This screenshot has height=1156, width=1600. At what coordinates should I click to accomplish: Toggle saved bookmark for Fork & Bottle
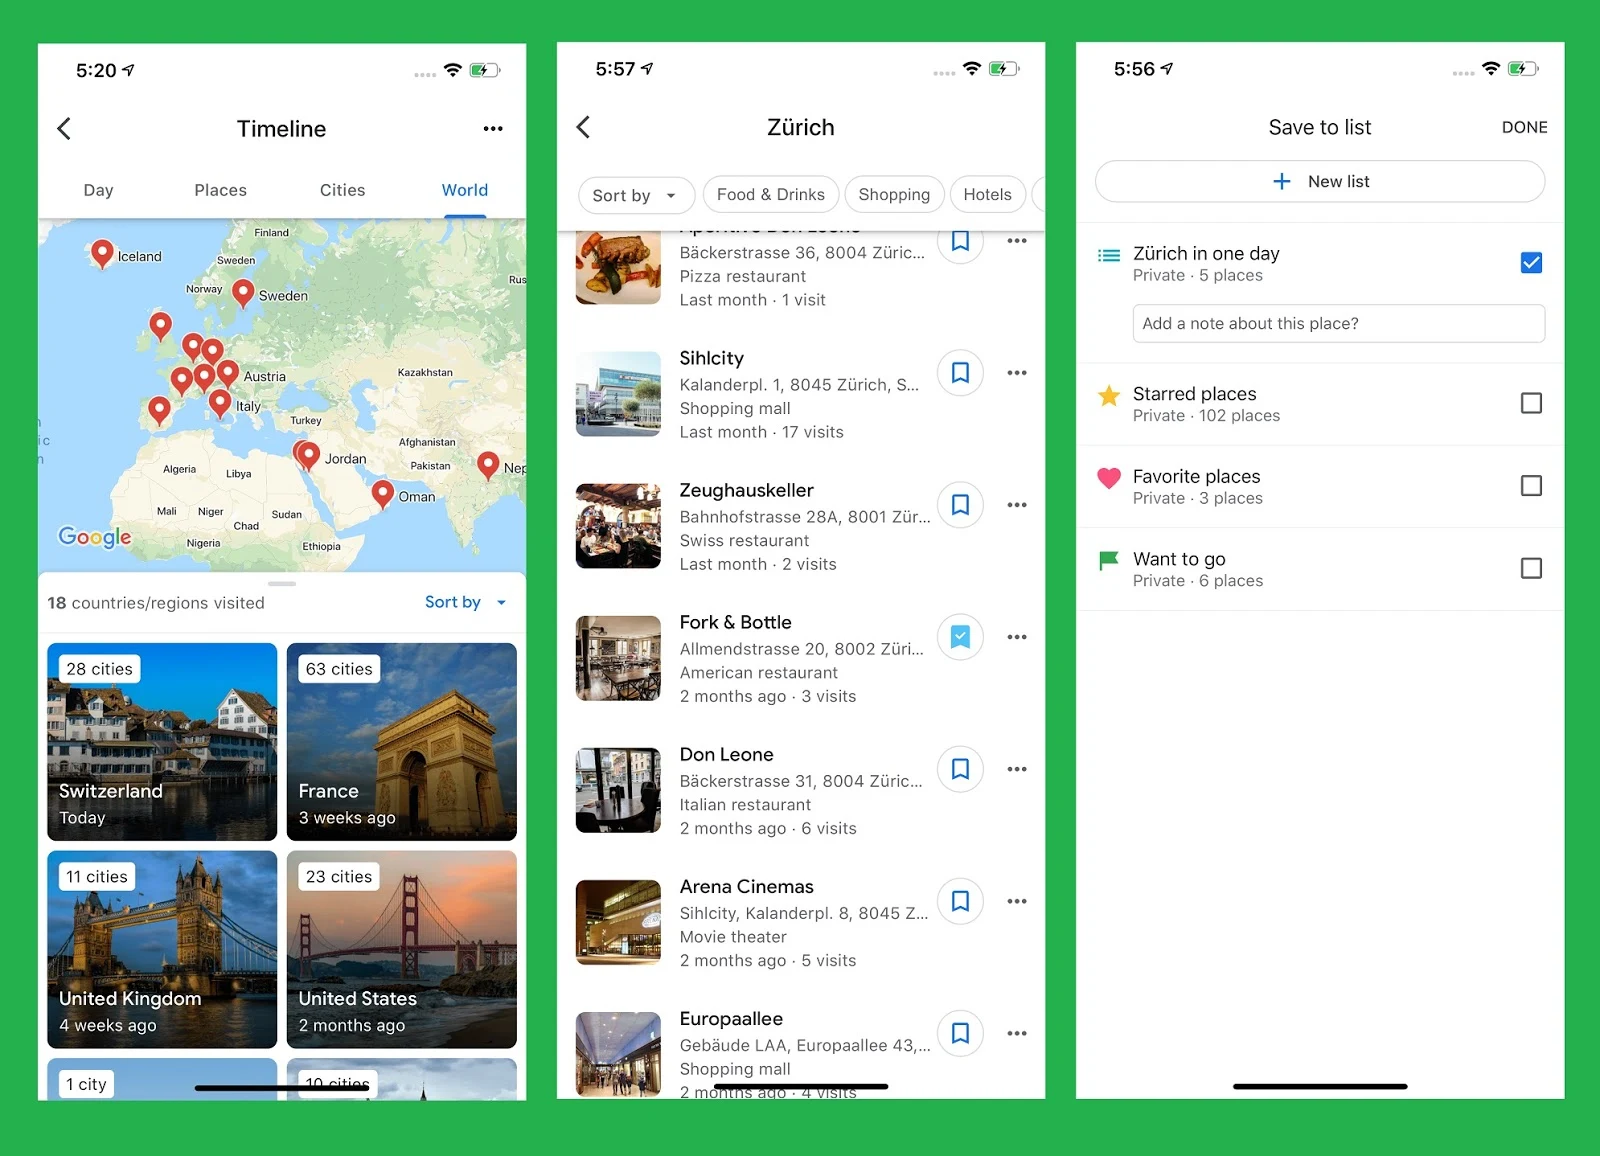tap(960, 637)
